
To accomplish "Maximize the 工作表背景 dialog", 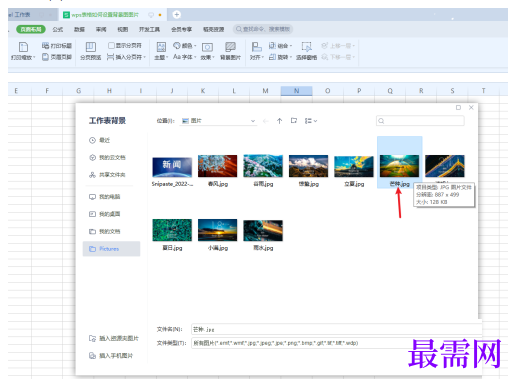I will pyautogui.click(x=458, y=107).
